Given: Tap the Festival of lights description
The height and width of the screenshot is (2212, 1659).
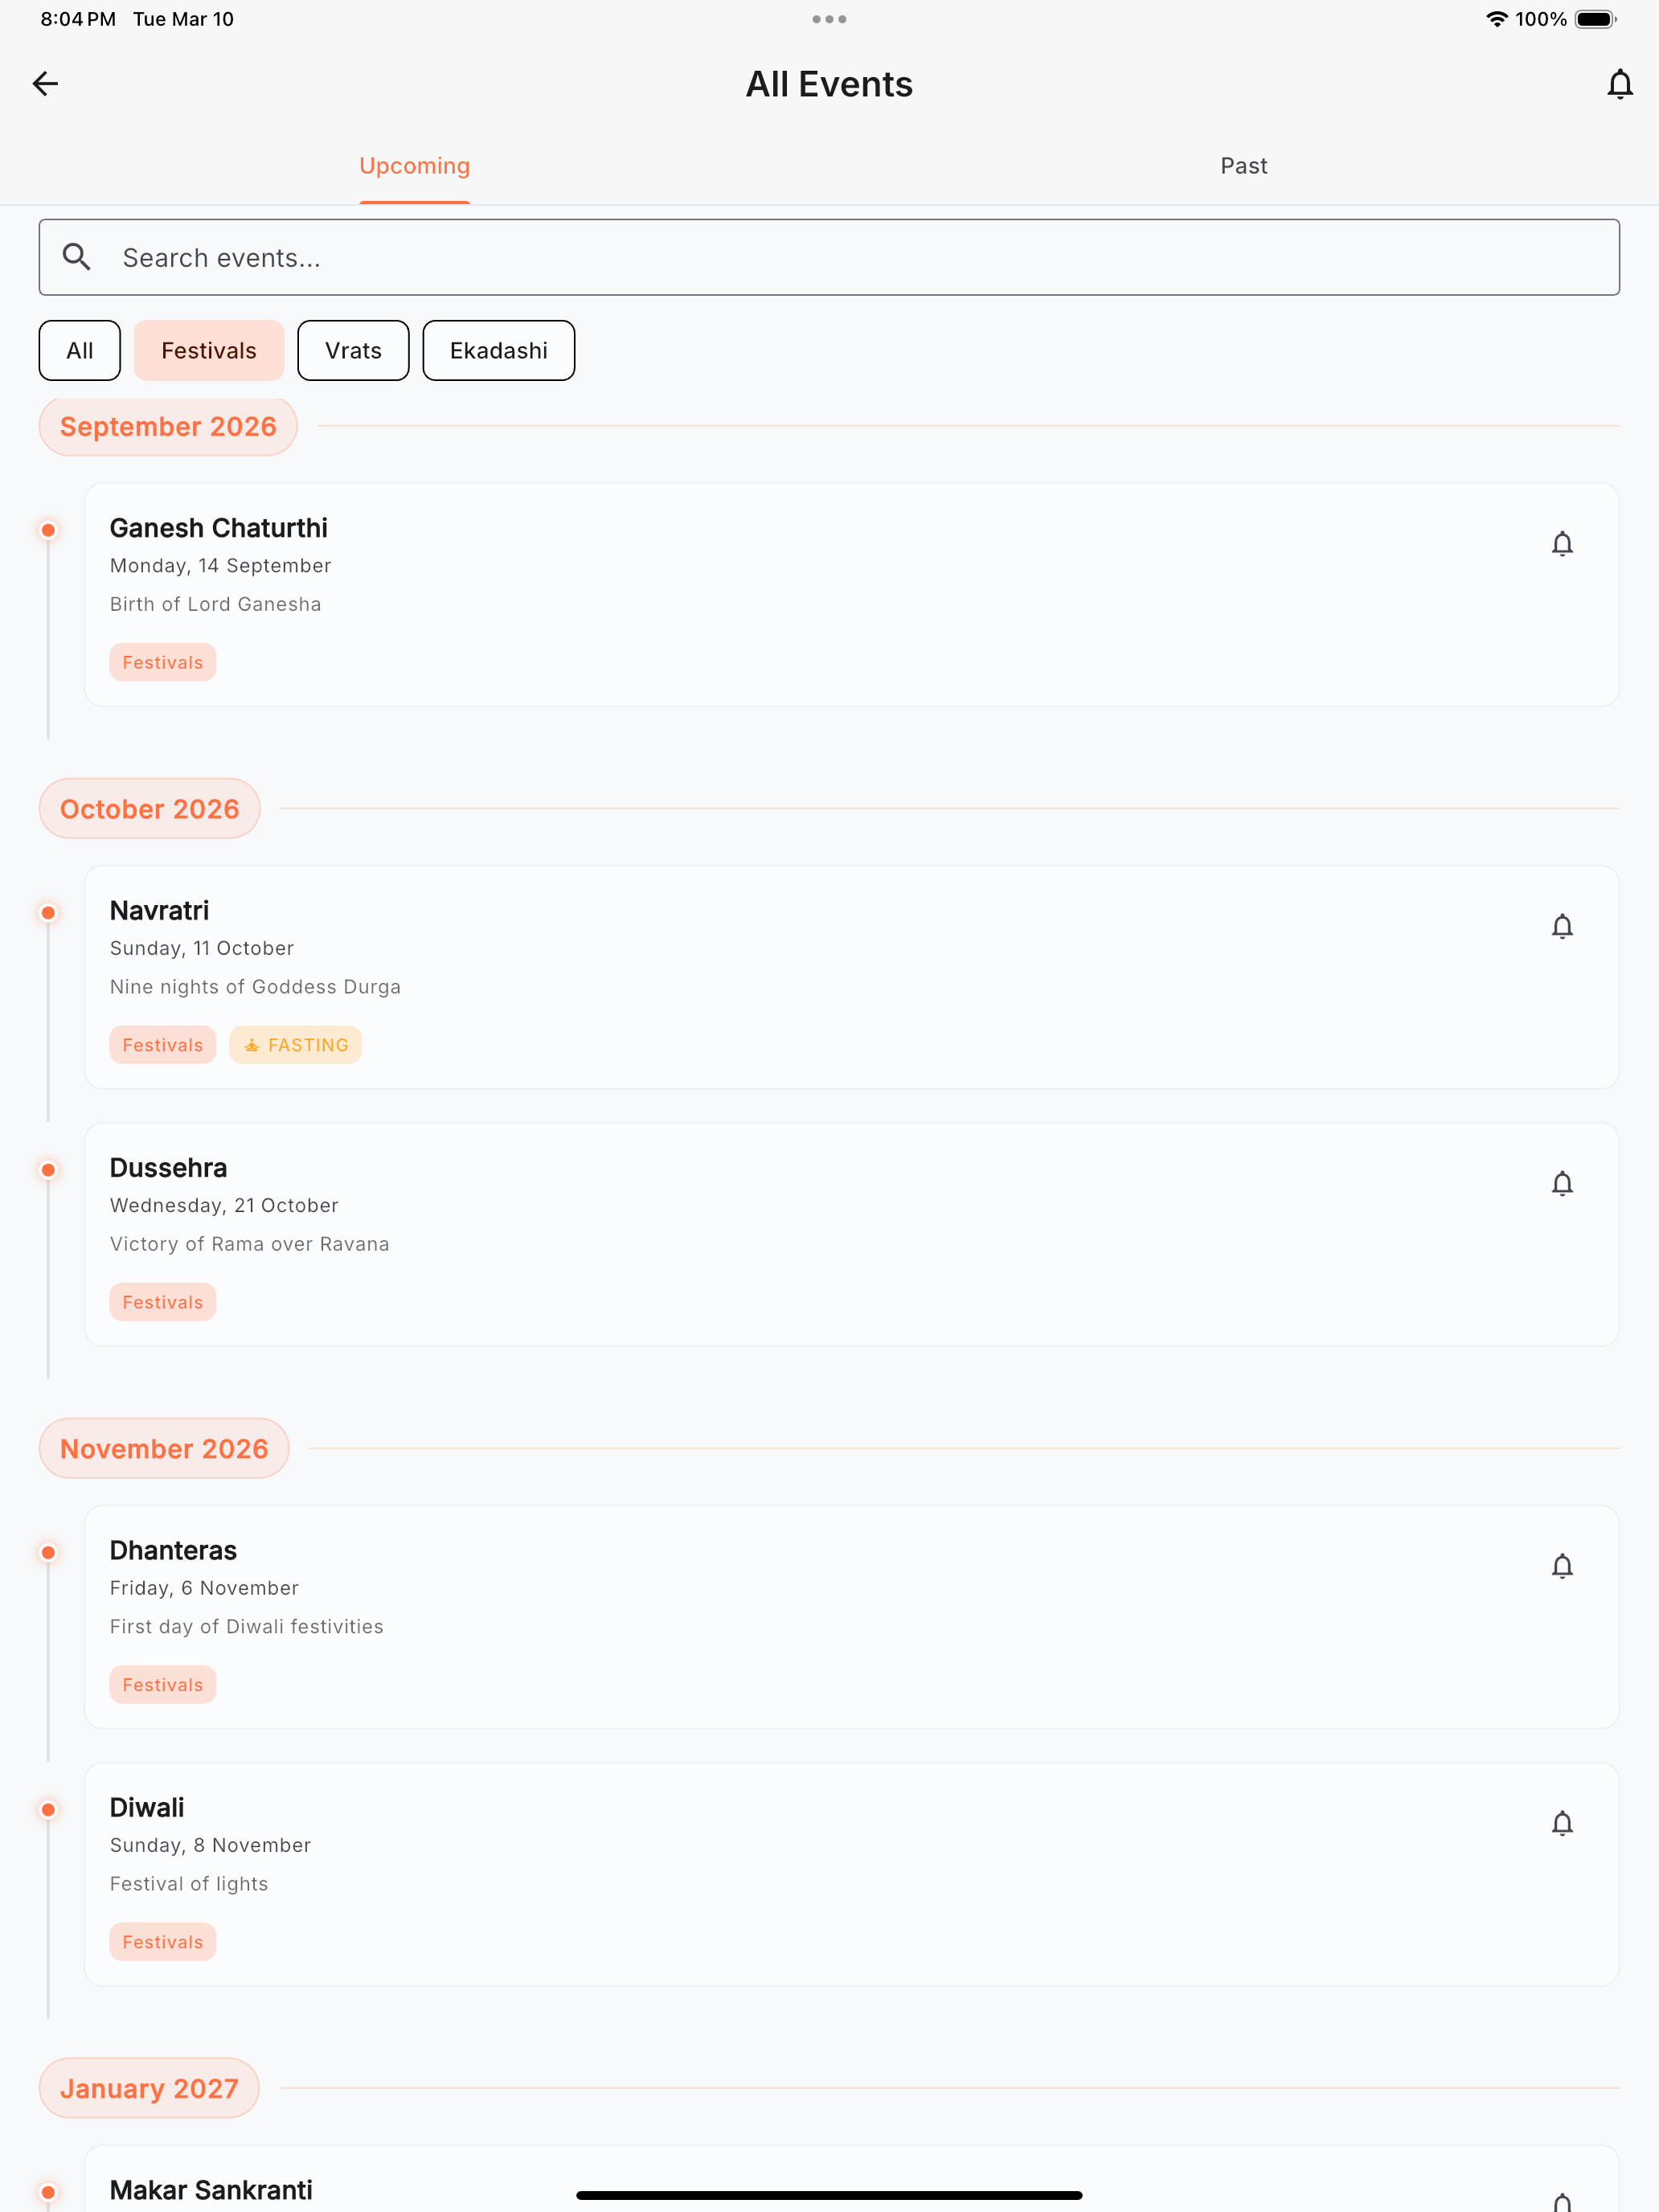Looking at the screenshot, I should [189, 1884].
